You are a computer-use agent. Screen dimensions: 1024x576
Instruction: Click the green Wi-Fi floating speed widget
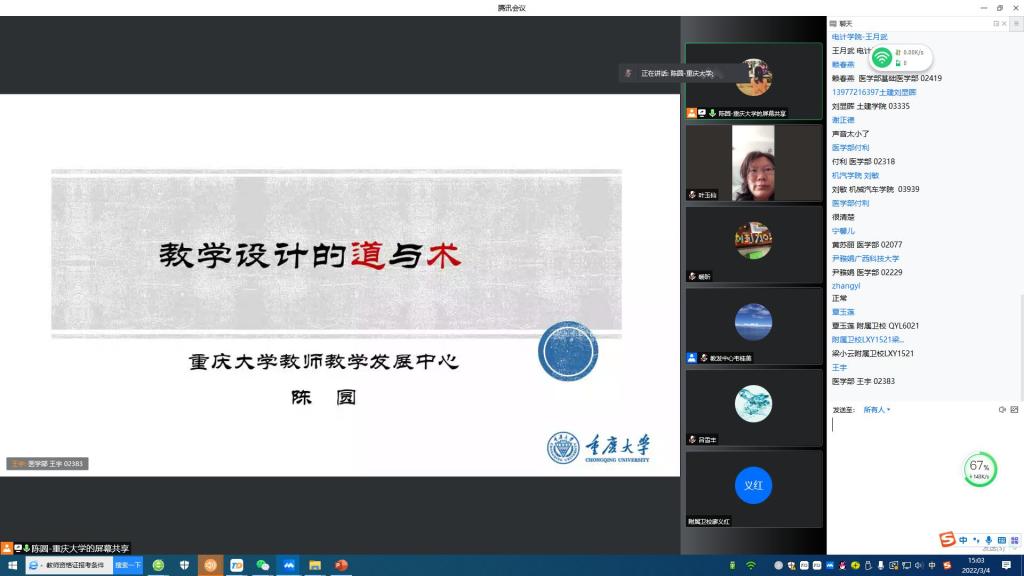pyautogui.click(x=901, y=57)
